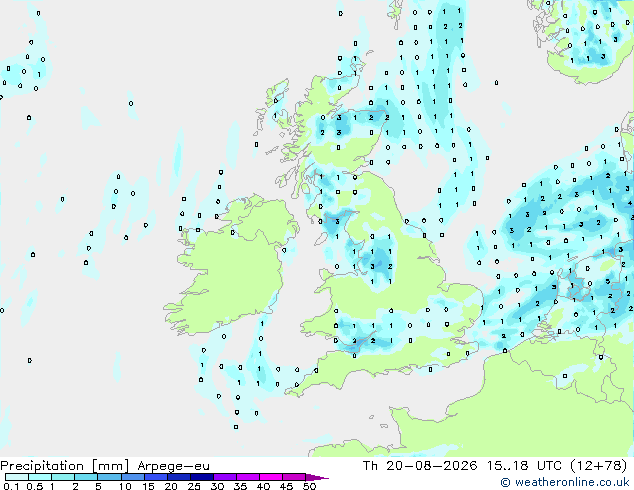Click the 10–15 mm legend swatch
This screenshot has width=634, height=490.
[132, 477]
